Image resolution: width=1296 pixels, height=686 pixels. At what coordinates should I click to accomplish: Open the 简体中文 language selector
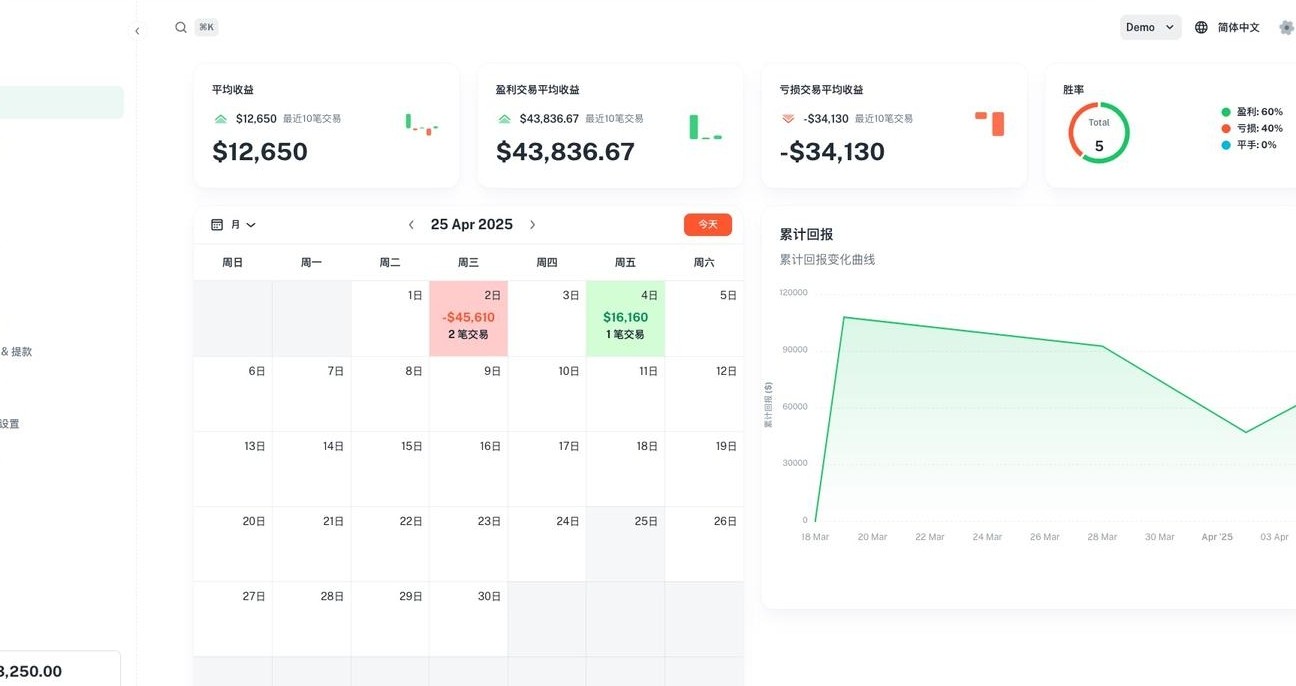(x=1238, y=28)
